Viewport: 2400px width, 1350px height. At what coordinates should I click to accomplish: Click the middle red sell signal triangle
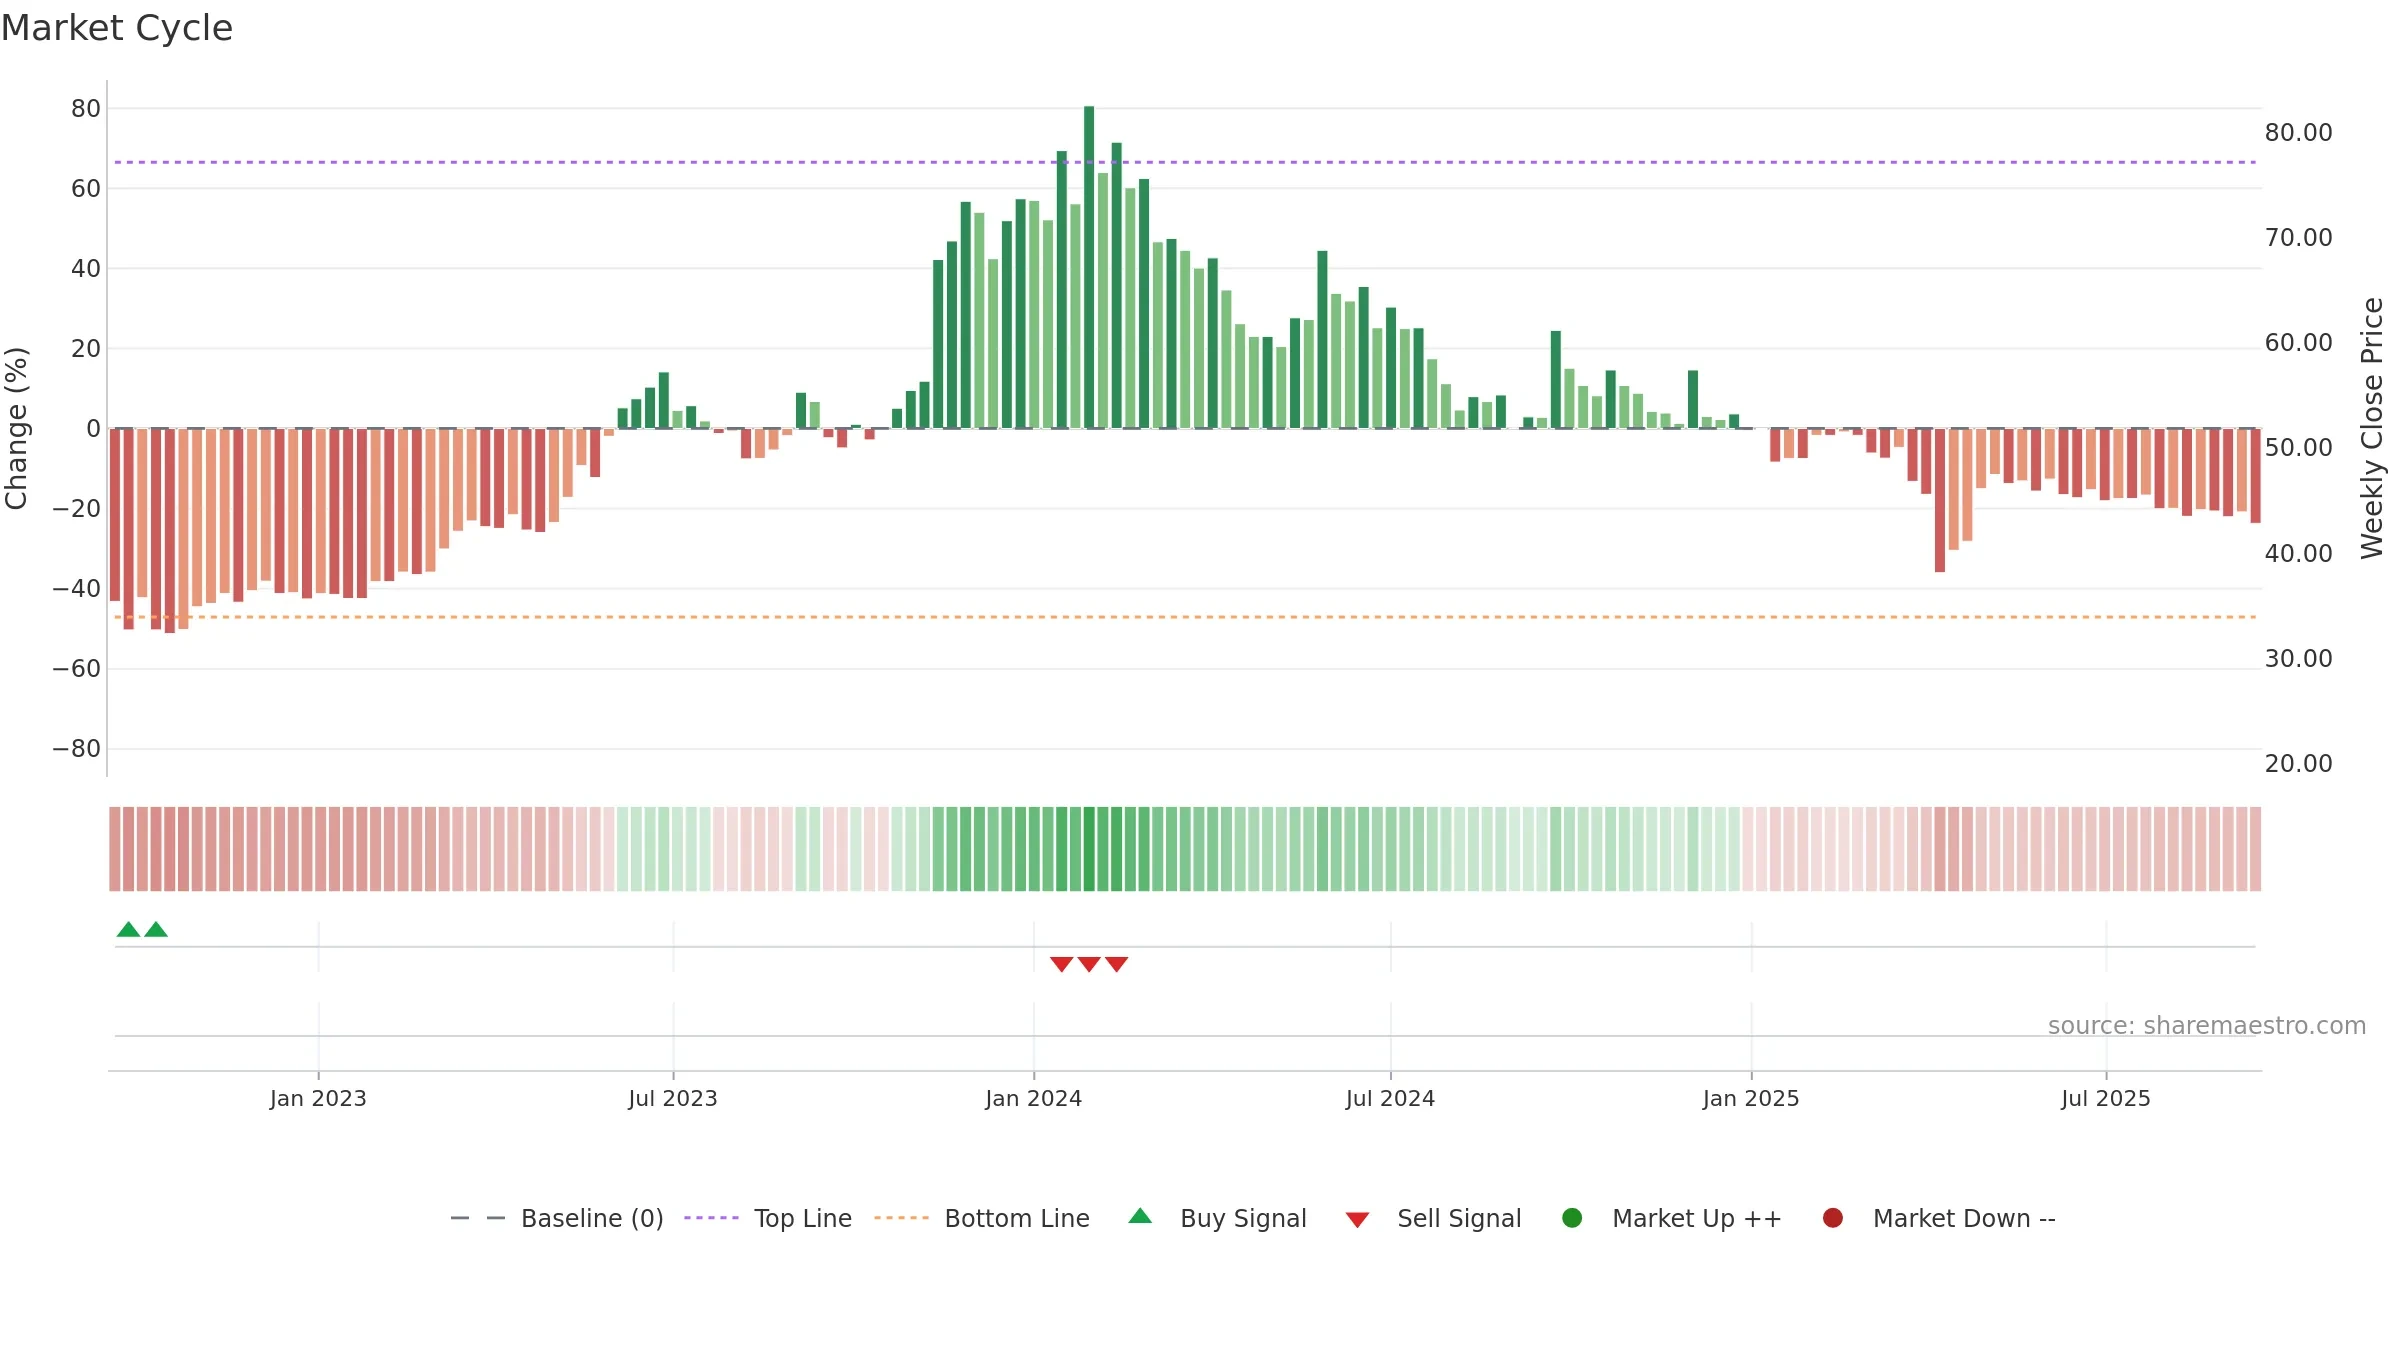[1089, 964]
